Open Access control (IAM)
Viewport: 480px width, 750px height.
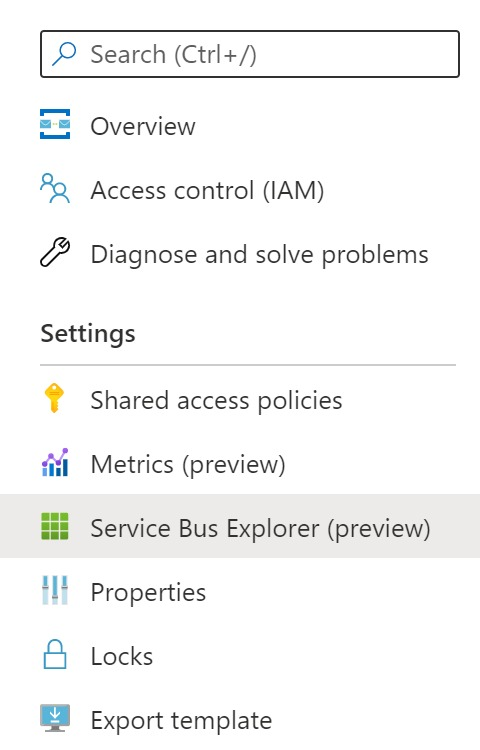tap(240, 190)
